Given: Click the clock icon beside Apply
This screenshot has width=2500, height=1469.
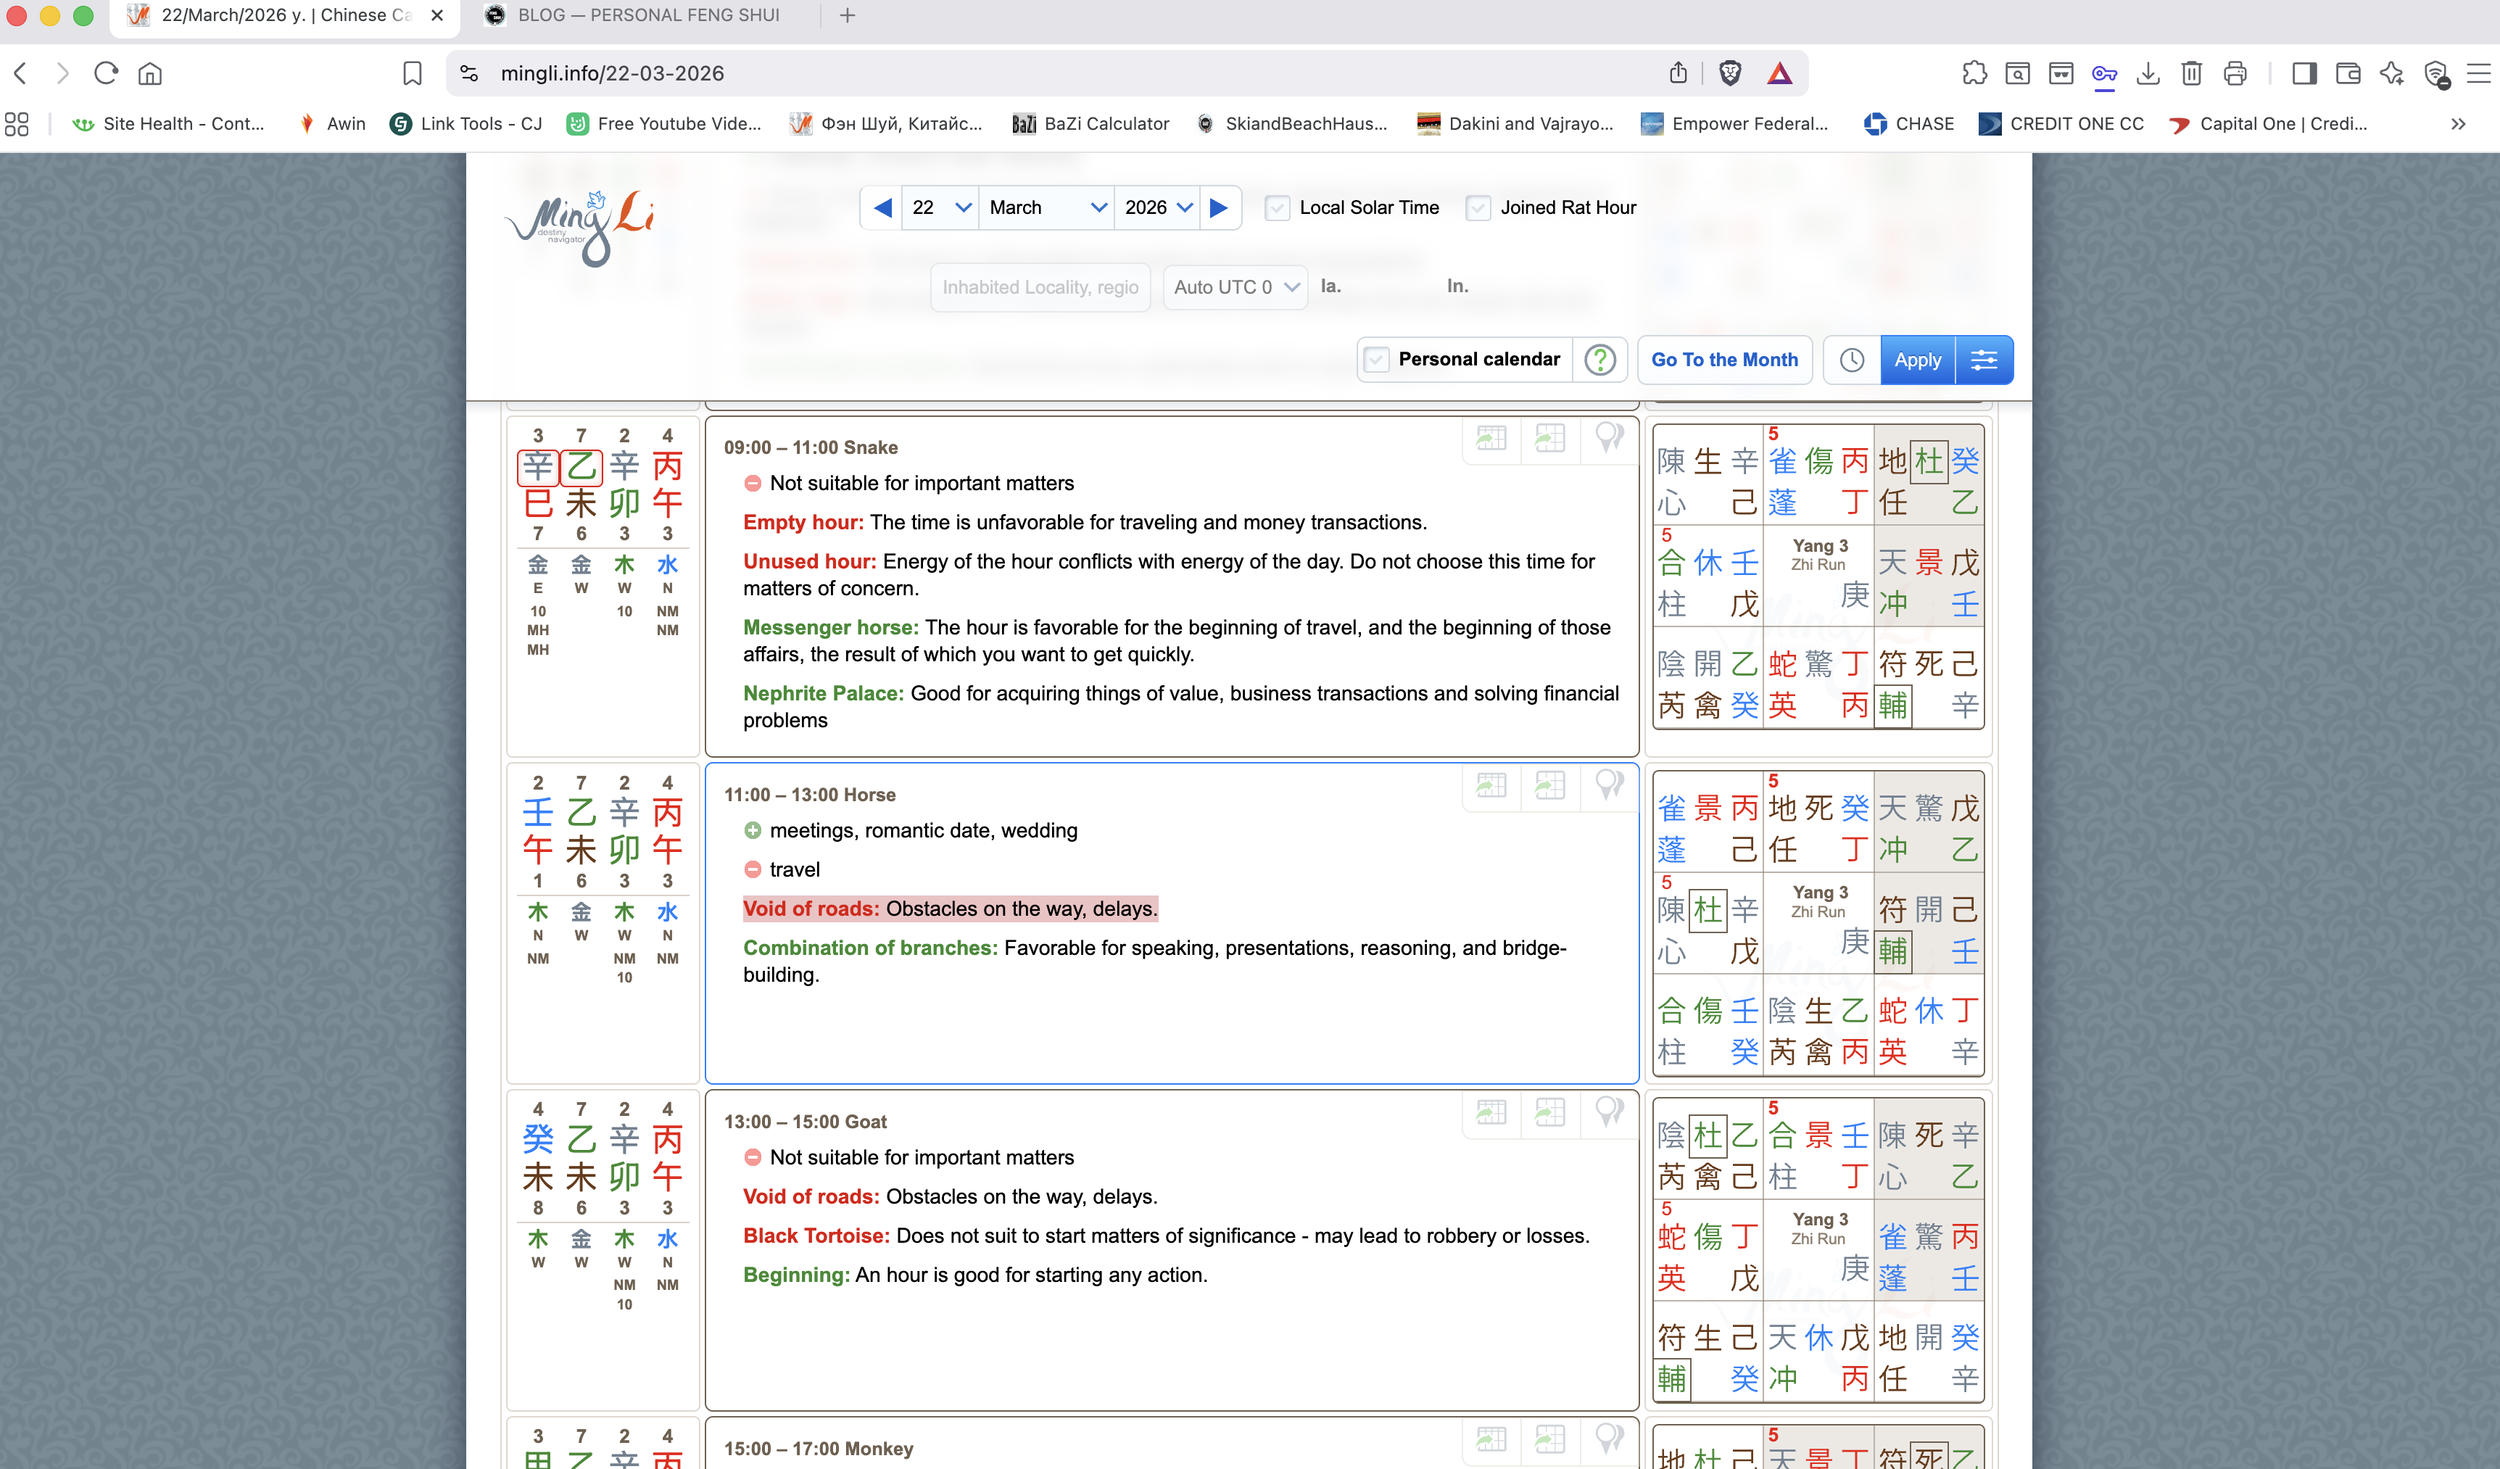Looking at the screenshot, I should click(1851, 360).
